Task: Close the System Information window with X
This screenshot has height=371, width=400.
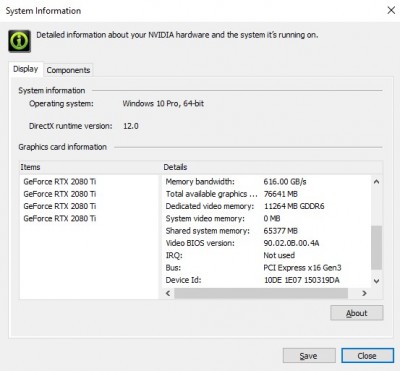Action: (x=391, y=10)
